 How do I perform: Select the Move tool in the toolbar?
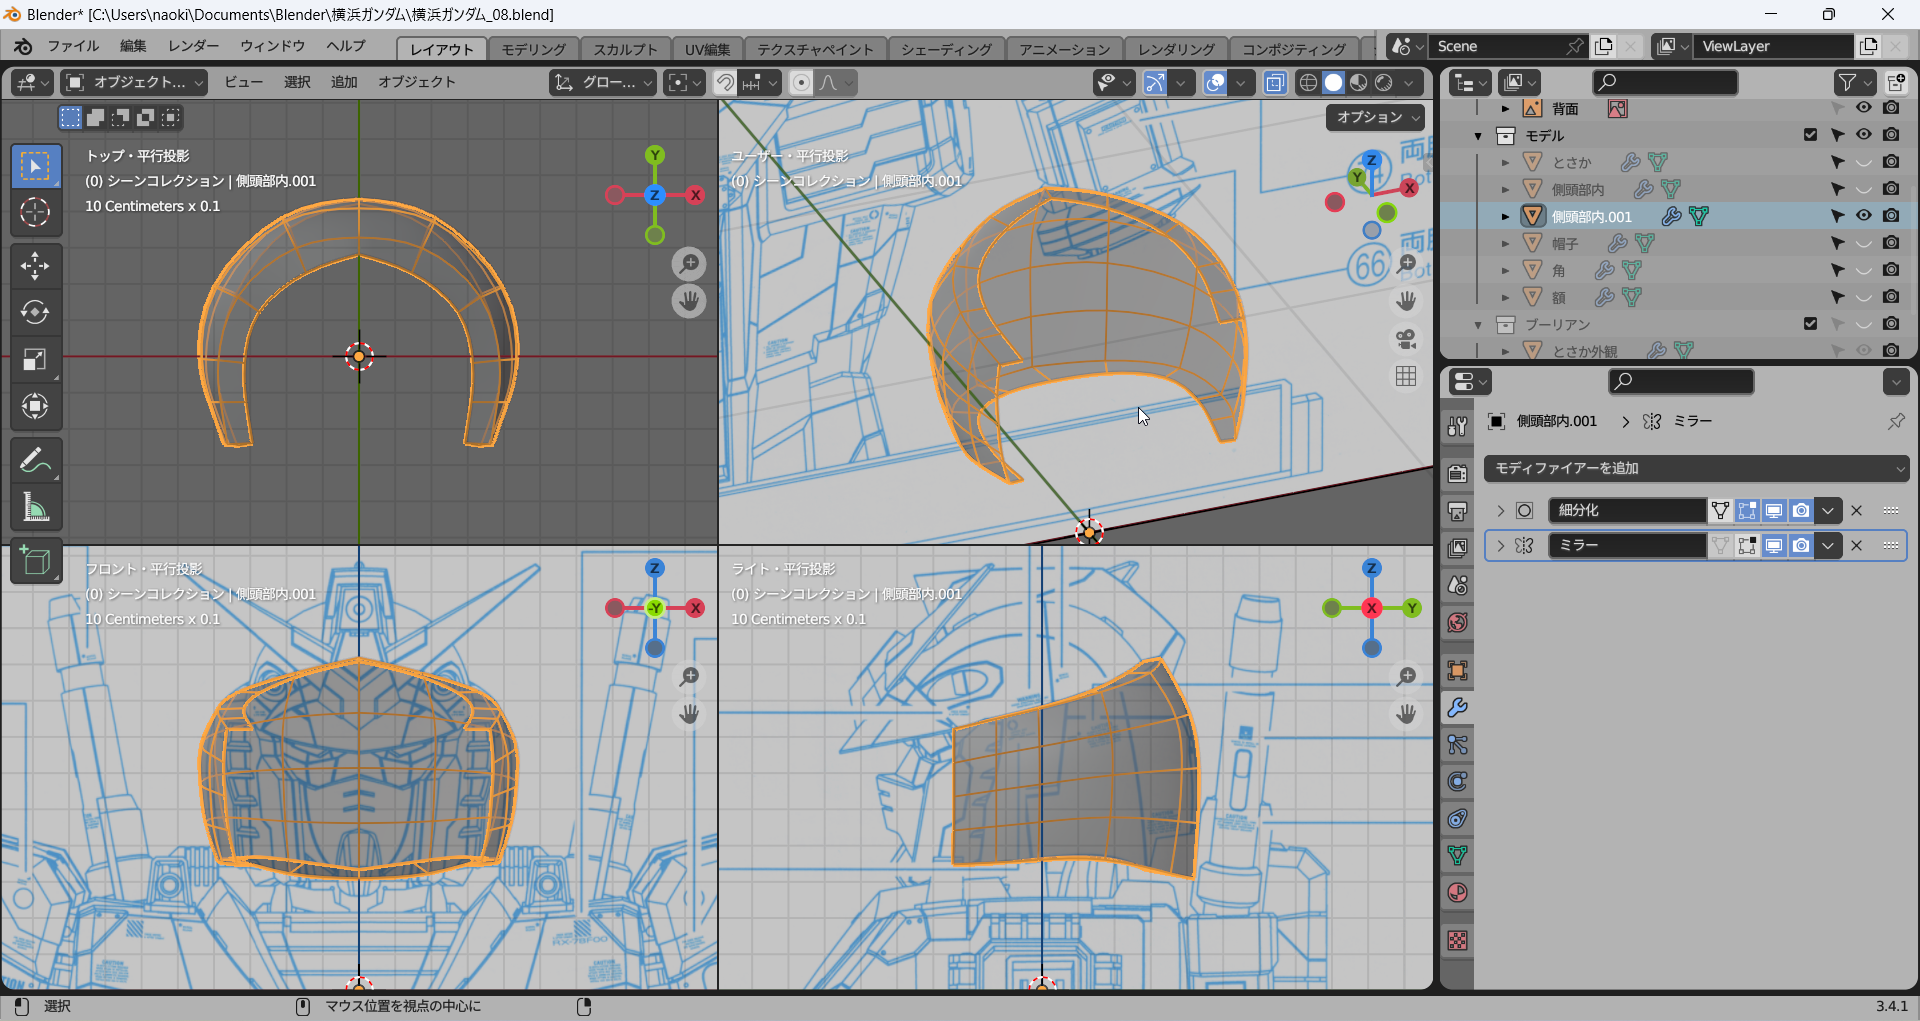click(35, 266)
